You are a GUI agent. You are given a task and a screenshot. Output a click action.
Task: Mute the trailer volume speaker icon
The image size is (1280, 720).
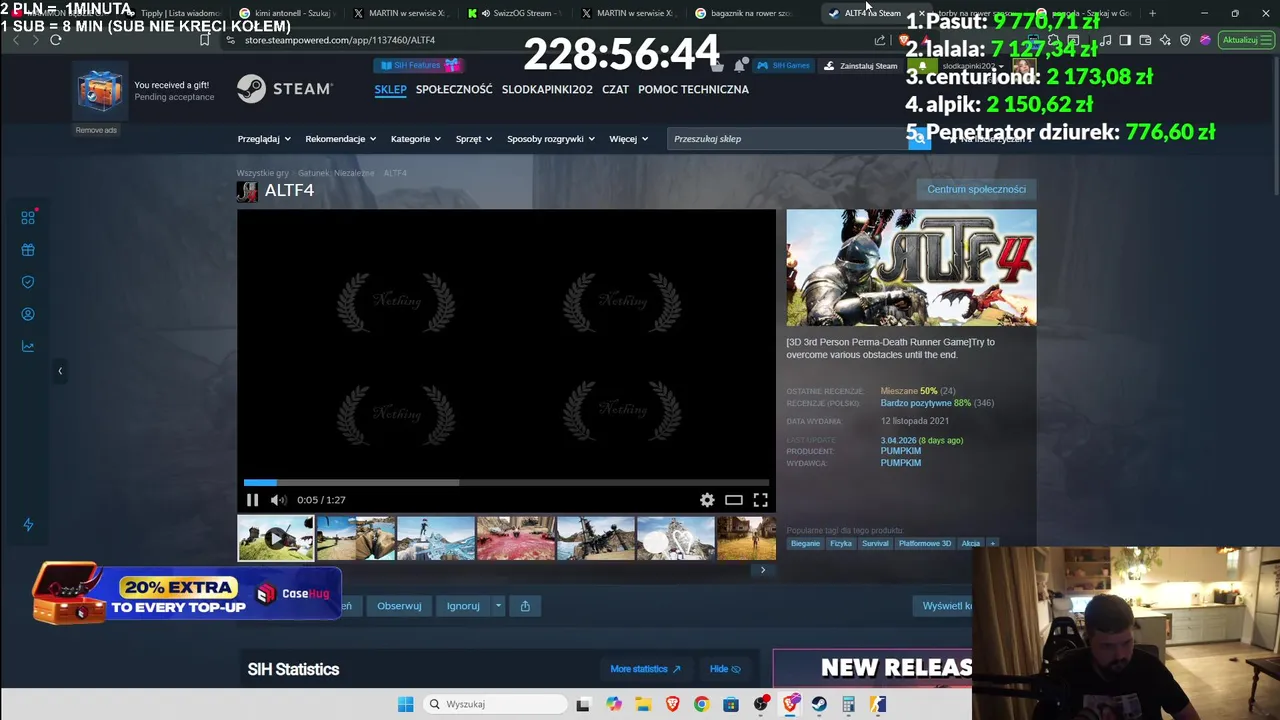pyautogui.click(x=279, y=500)
